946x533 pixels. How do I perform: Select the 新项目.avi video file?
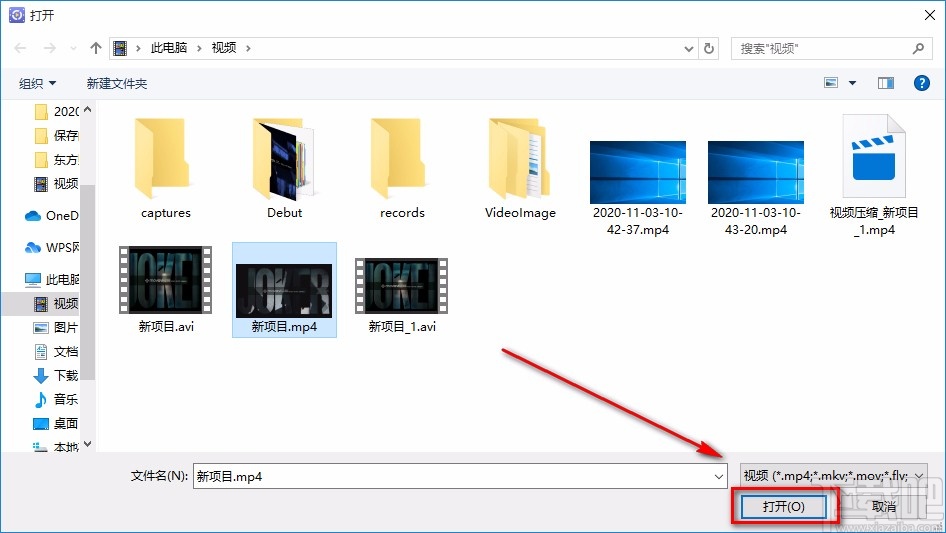pos(166,290)
